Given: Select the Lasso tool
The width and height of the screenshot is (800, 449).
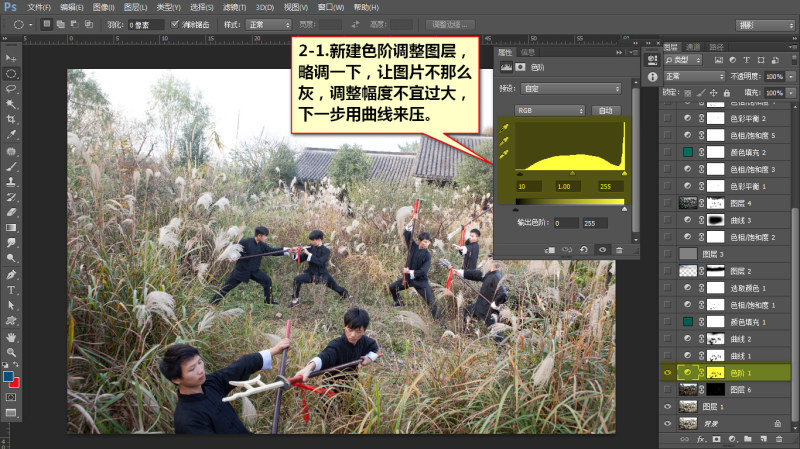Looking at the screenshot, I should [x=11, y=89].
